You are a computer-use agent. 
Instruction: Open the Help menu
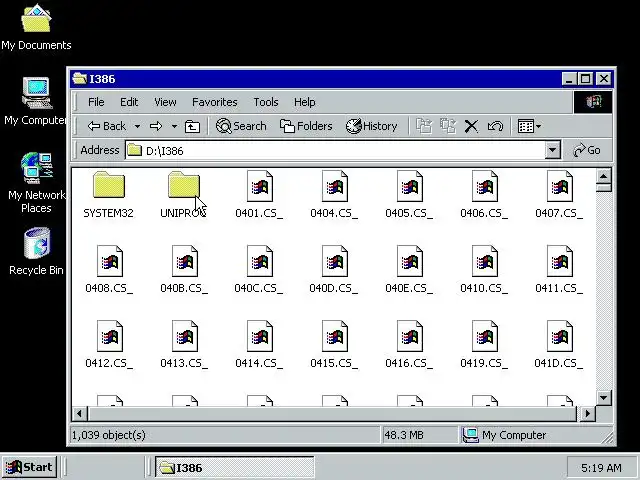click(x=304, y=102)
